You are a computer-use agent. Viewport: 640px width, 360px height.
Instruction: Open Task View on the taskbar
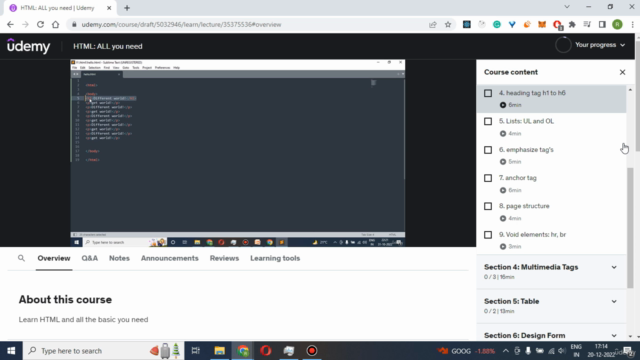coord(196,351)
